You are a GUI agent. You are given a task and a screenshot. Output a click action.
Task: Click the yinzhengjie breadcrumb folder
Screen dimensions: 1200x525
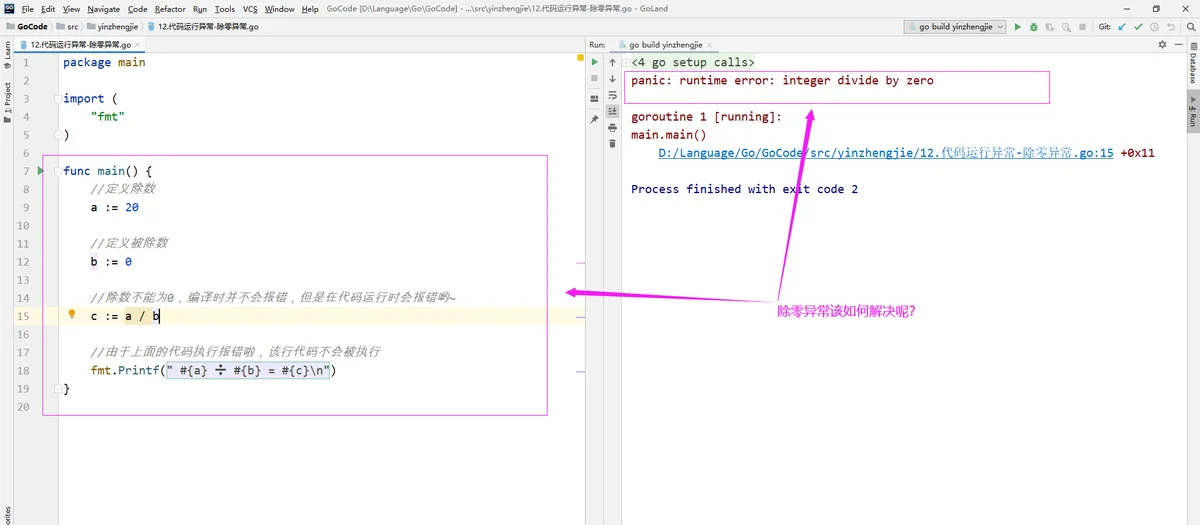[111, 27]
